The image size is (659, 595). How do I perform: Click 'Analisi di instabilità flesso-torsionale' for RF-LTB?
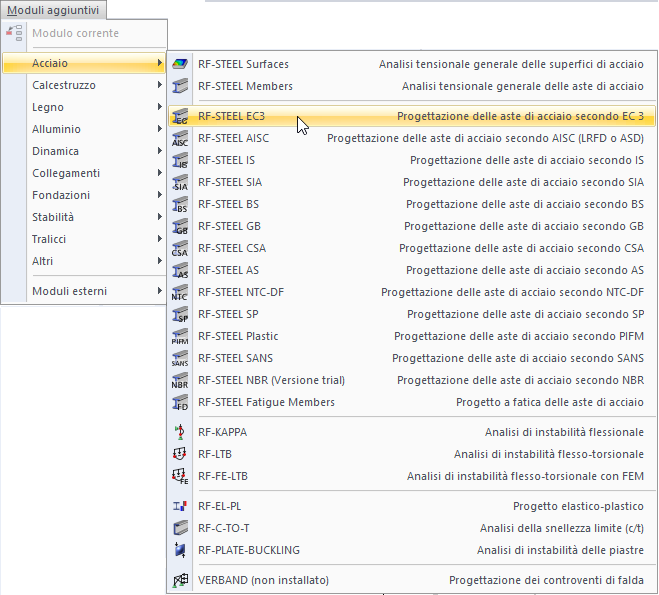pos(549,454)
